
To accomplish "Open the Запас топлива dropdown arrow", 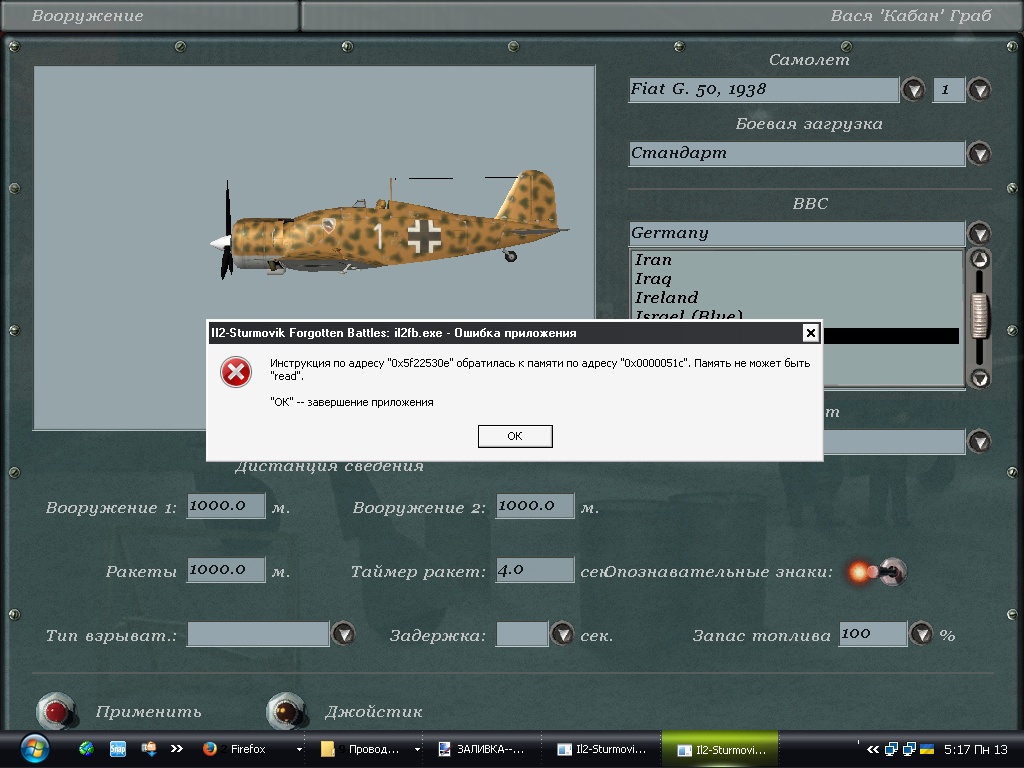I will point(921,633).
